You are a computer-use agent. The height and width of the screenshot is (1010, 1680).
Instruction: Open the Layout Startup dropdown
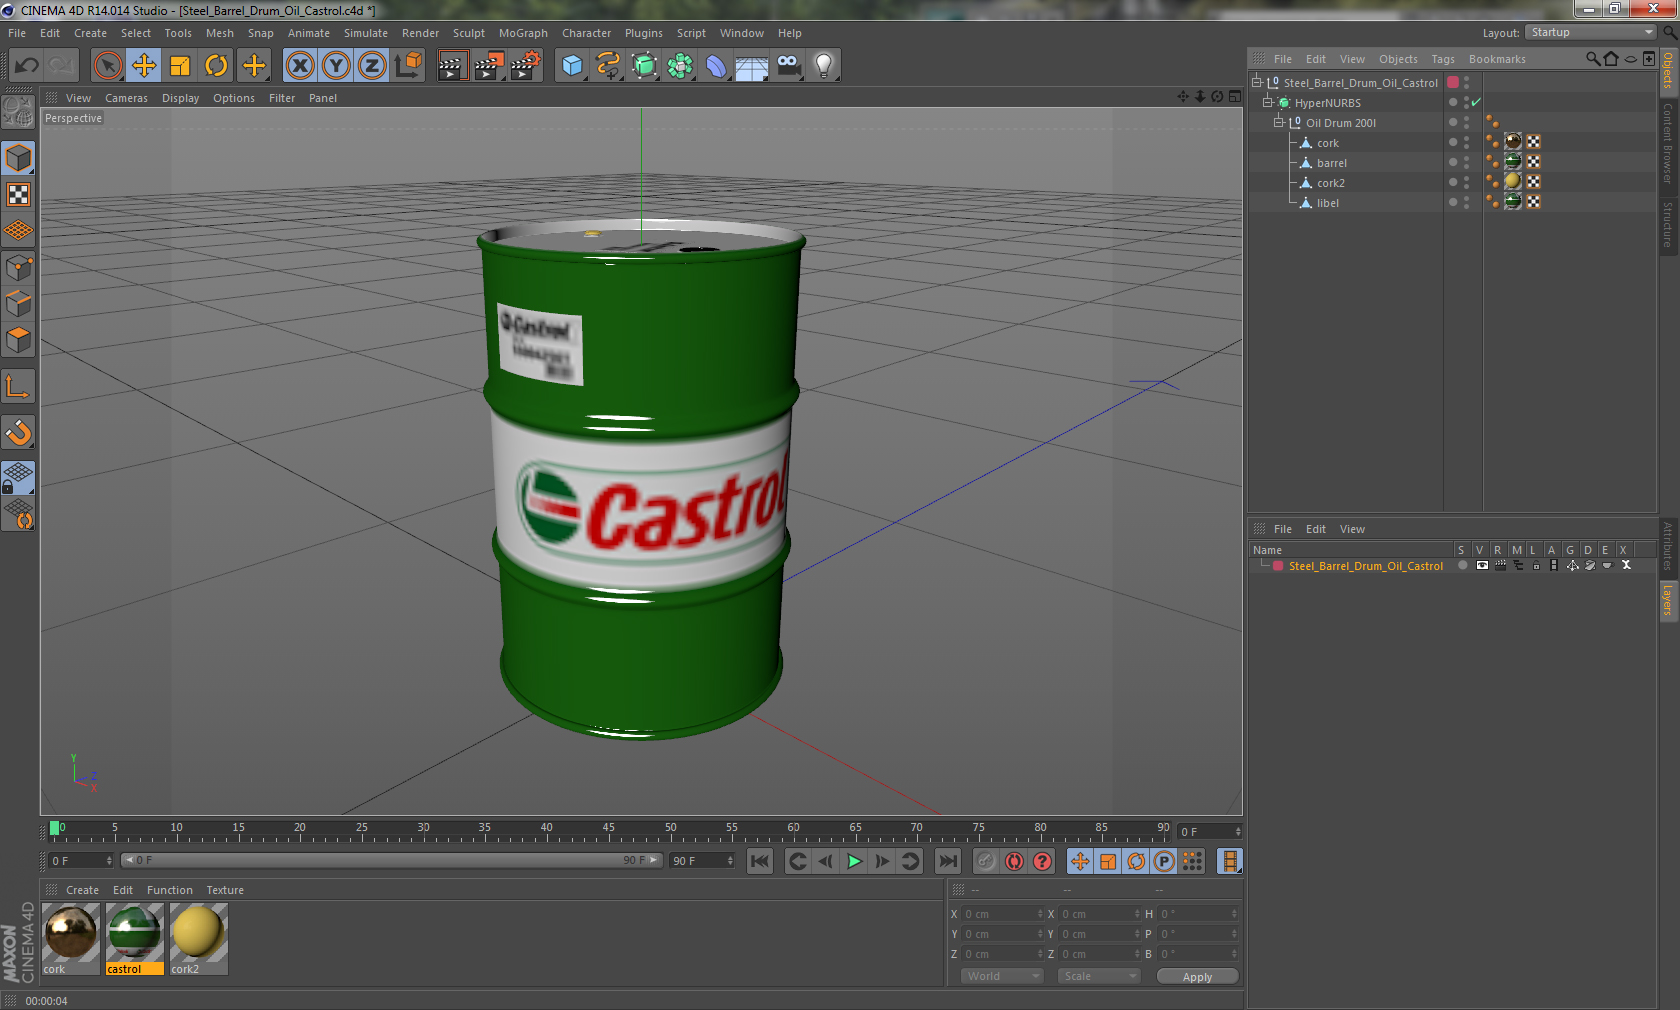coord(1592,33)
